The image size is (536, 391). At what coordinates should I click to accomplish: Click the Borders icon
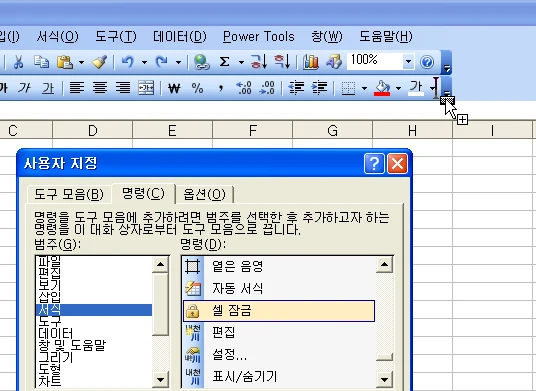tap(348, 88)
